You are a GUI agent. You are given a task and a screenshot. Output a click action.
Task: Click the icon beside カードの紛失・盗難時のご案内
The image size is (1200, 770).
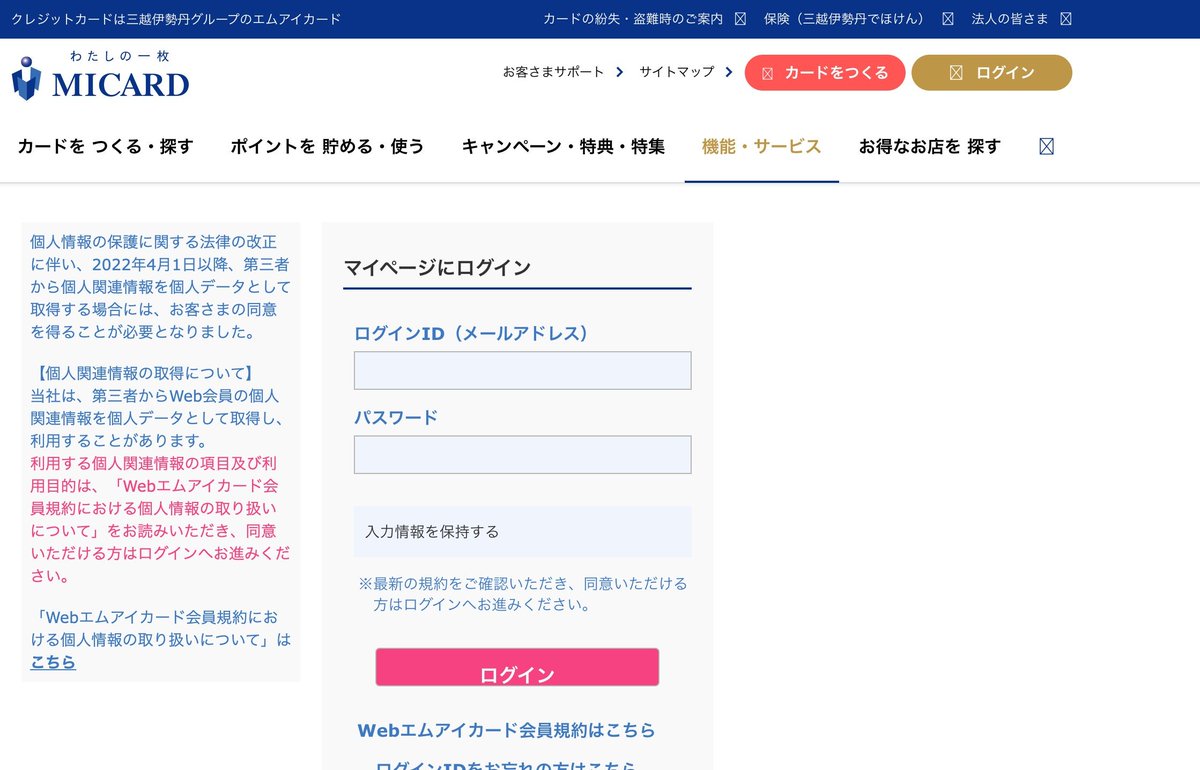[740, 18]
